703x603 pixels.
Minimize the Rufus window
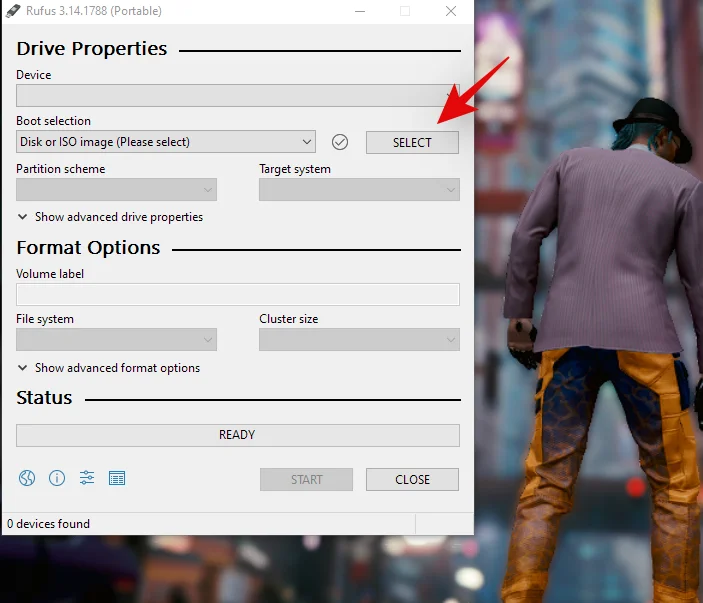pos(360,11)
